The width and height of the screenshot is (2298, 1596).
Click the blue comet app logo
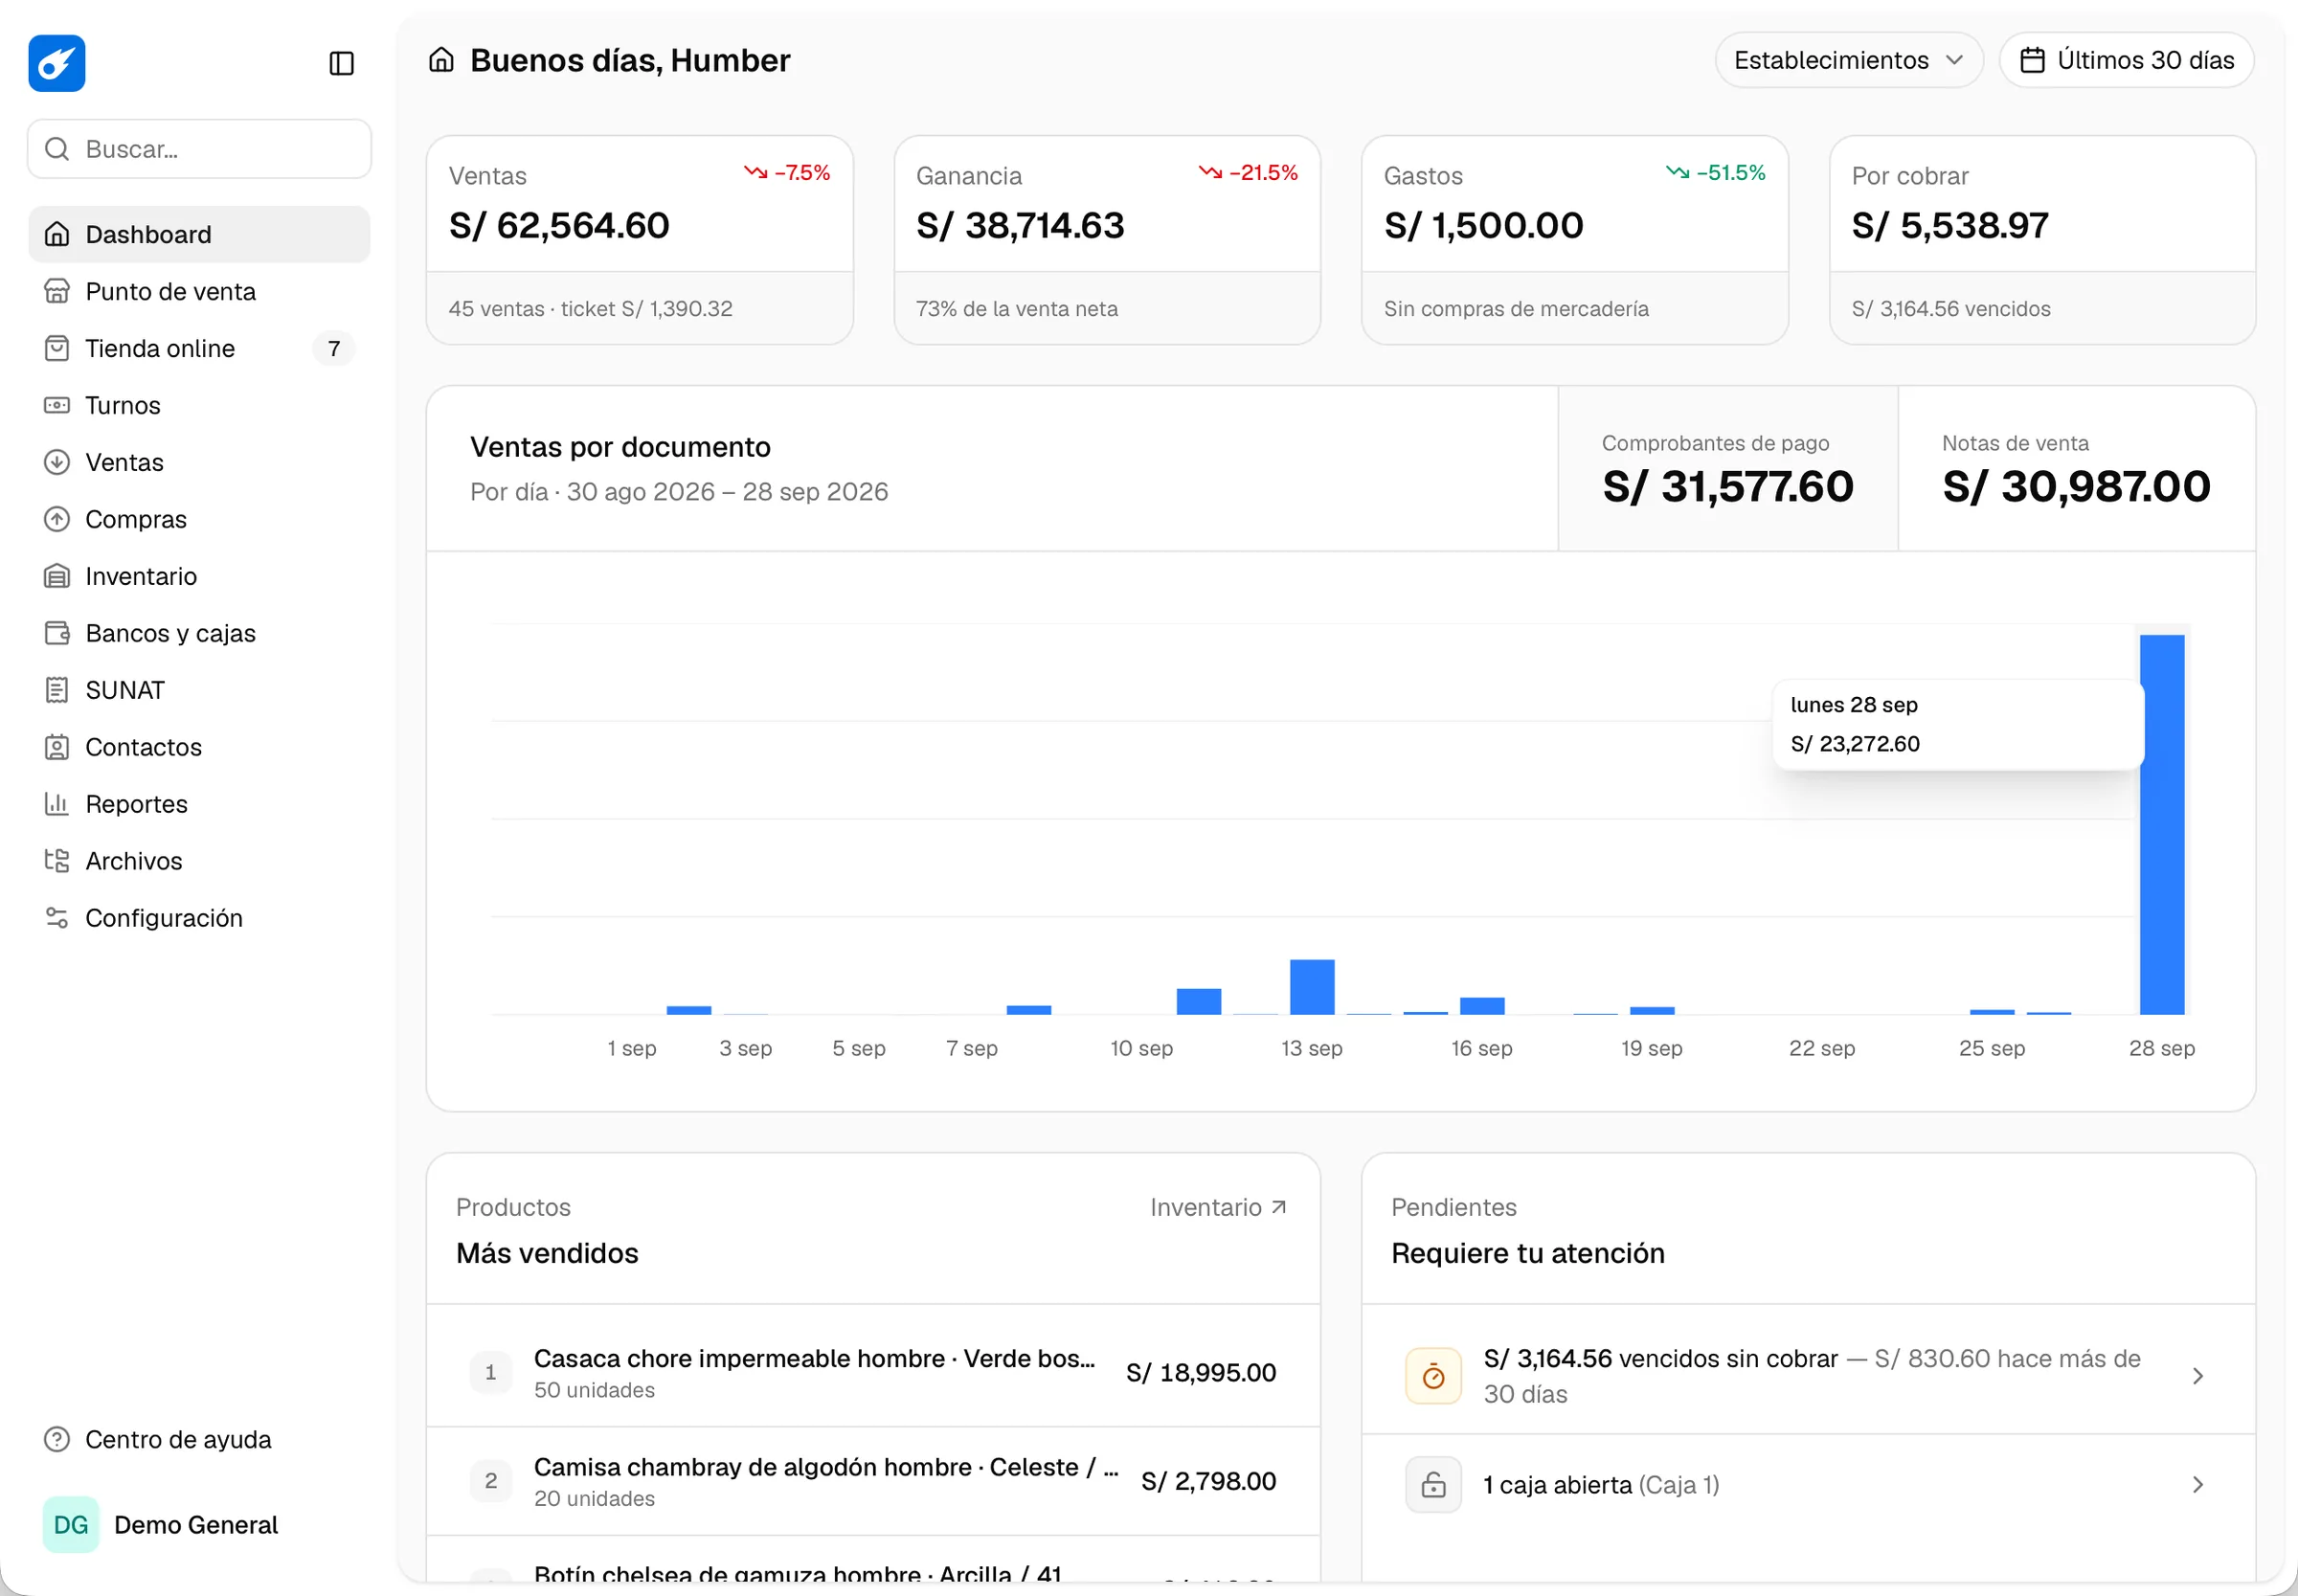point(57,63)
